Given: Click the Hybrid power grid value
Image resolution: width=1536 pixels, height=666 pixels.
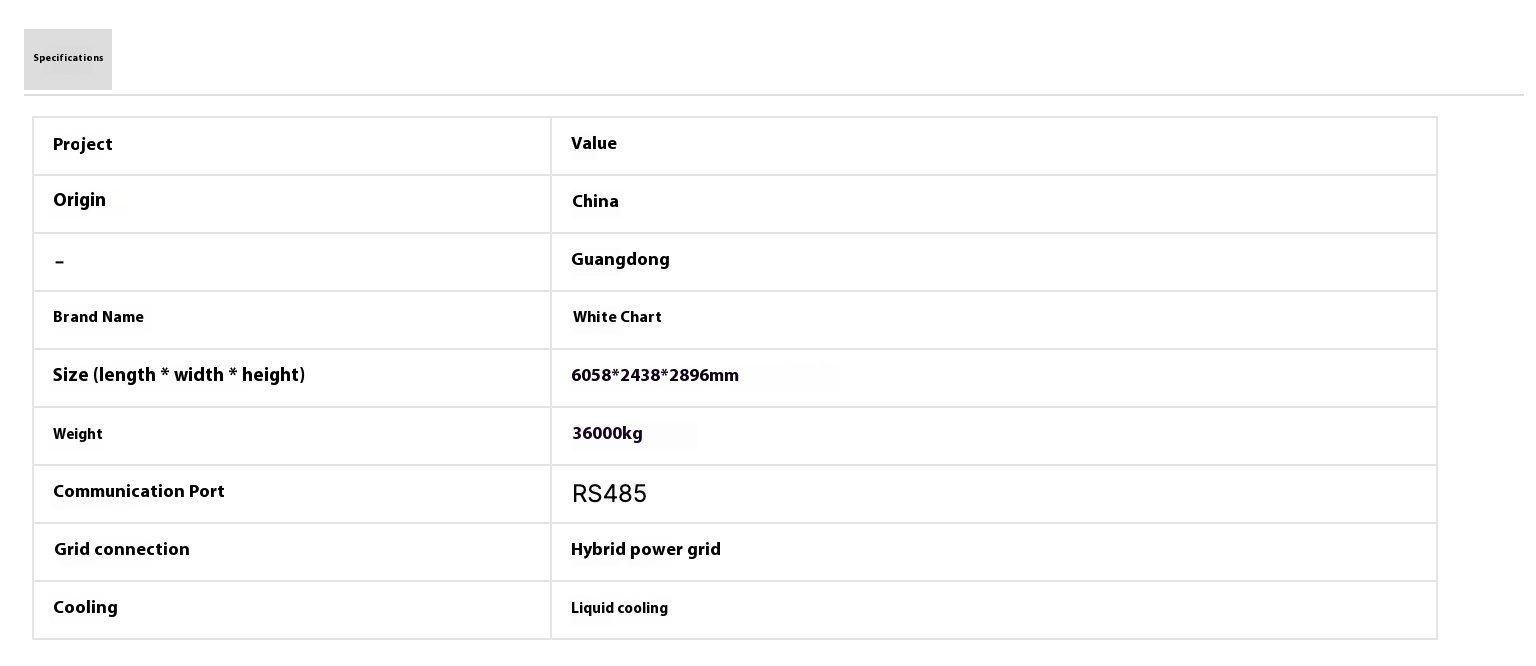Looking at the screenshot, I should 645,550.
